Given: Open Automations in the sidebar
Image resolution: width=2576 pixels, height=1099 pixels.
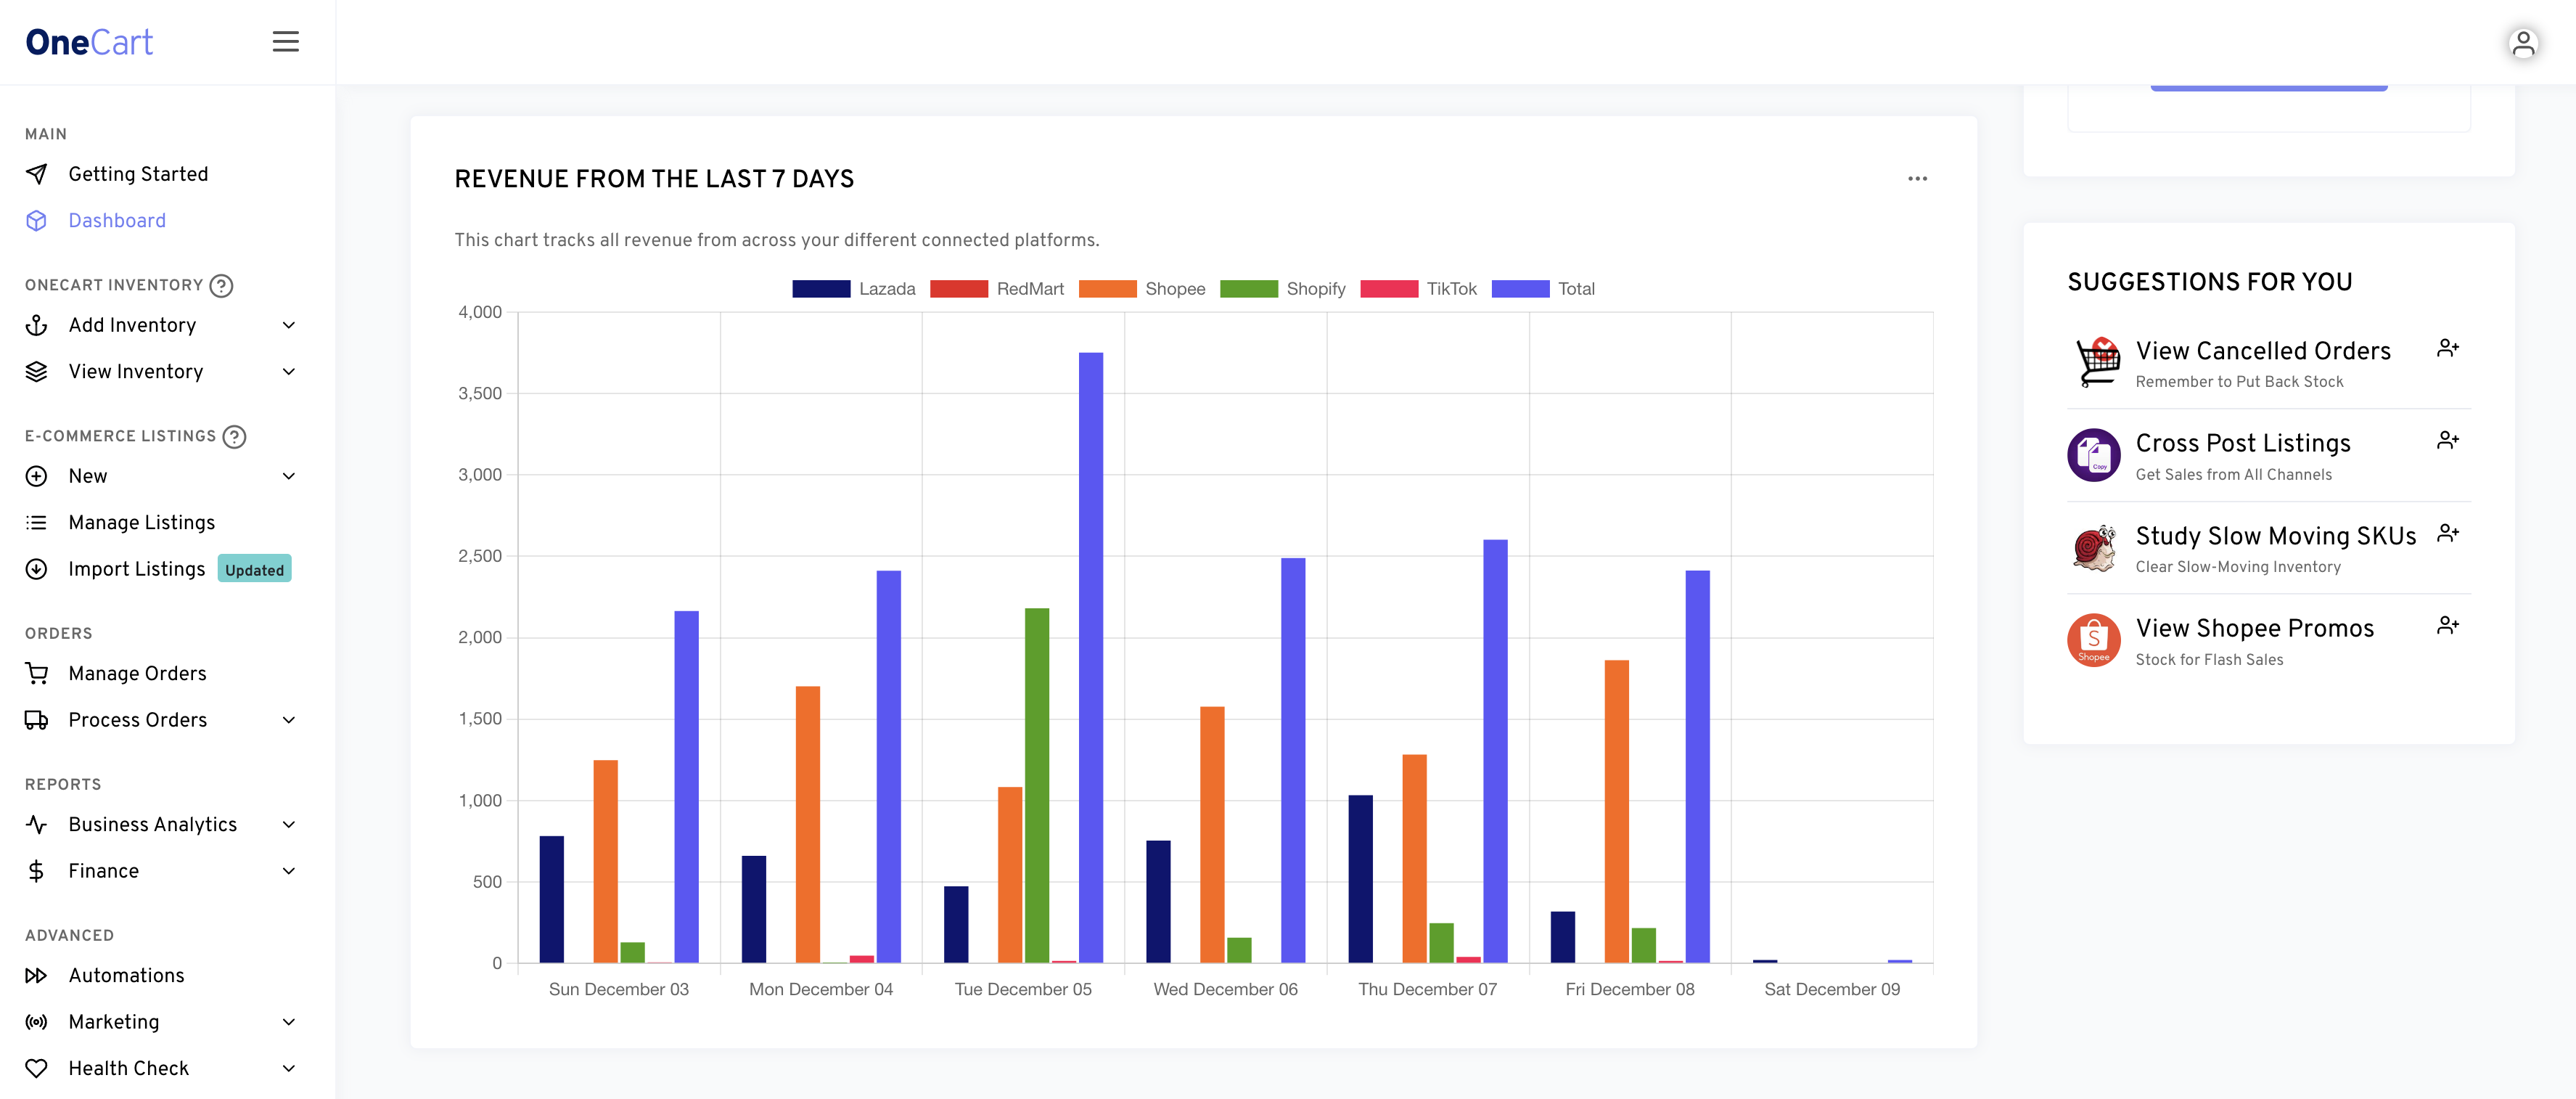Looking at the screenshot, I should (x=127, y=976).
